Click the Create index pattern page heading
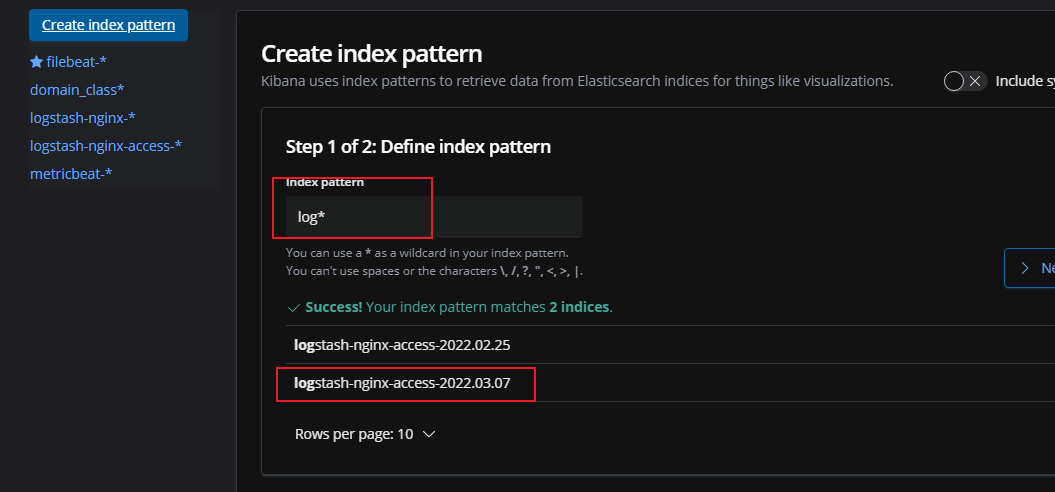 pyautogui.click(x=371, y=54)
